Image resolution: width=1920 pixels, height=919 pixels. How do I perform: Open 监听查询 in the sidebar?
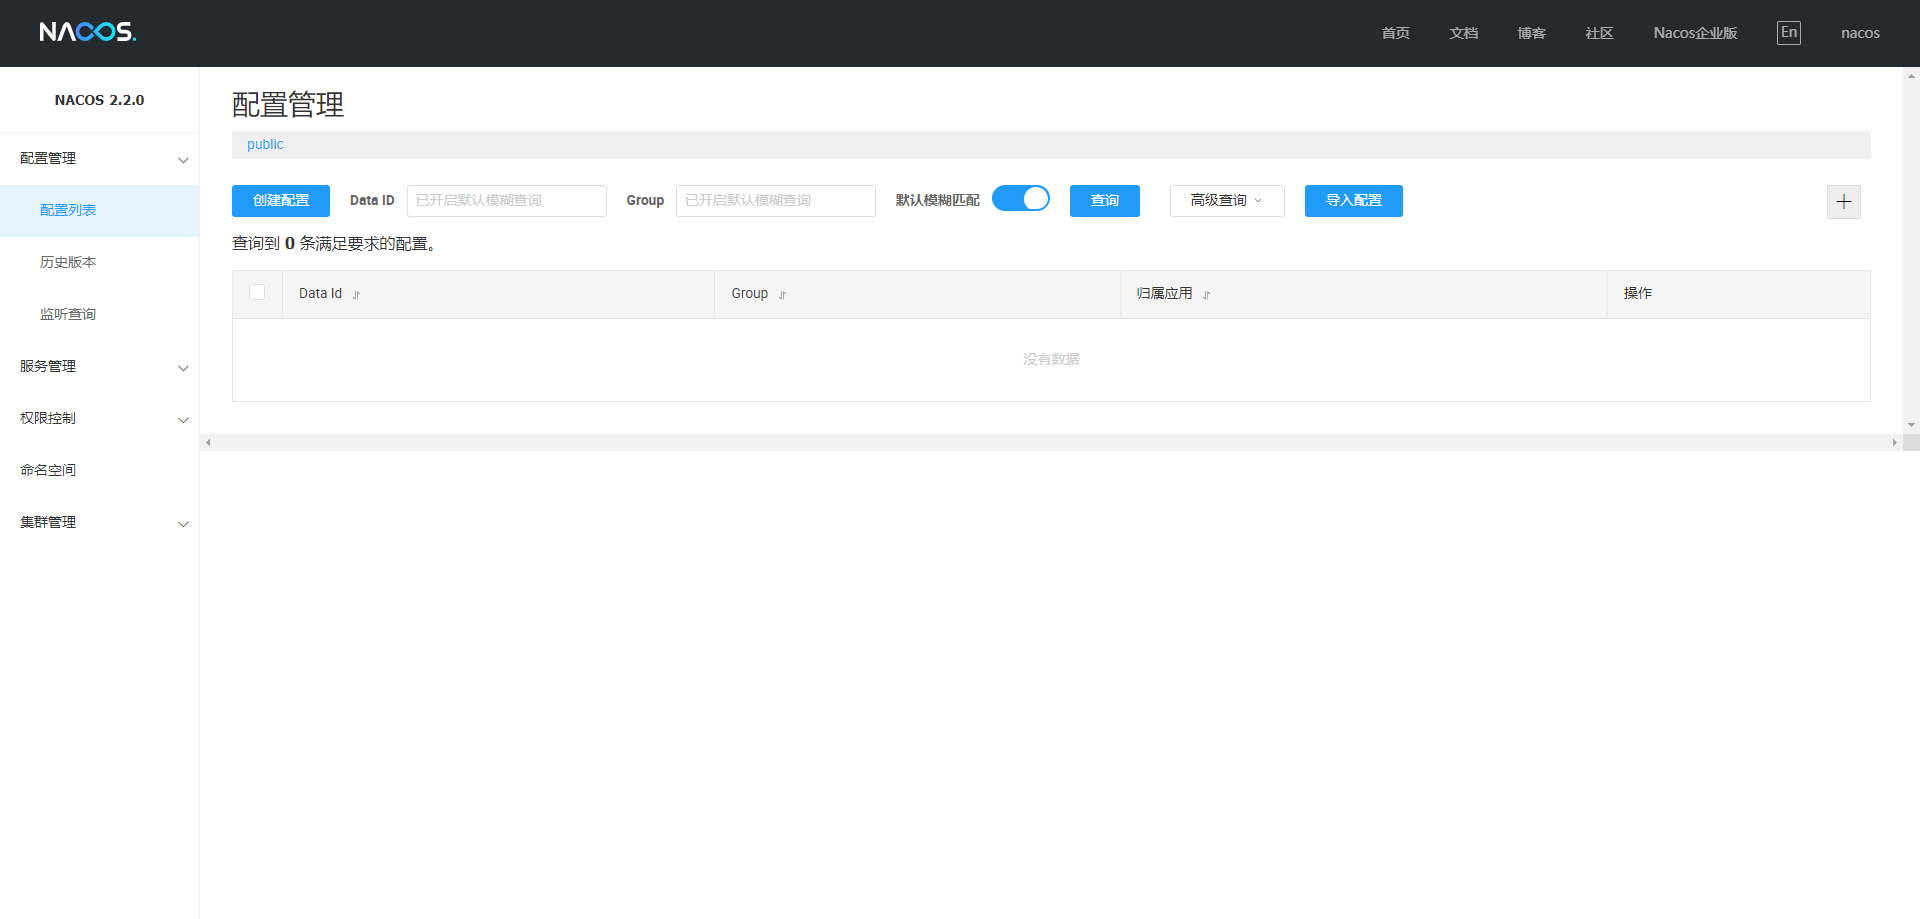click(68, 314)
